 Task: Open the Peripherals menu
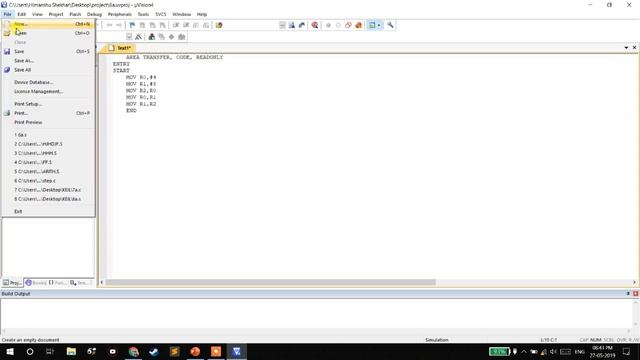[x=120, y=14]
